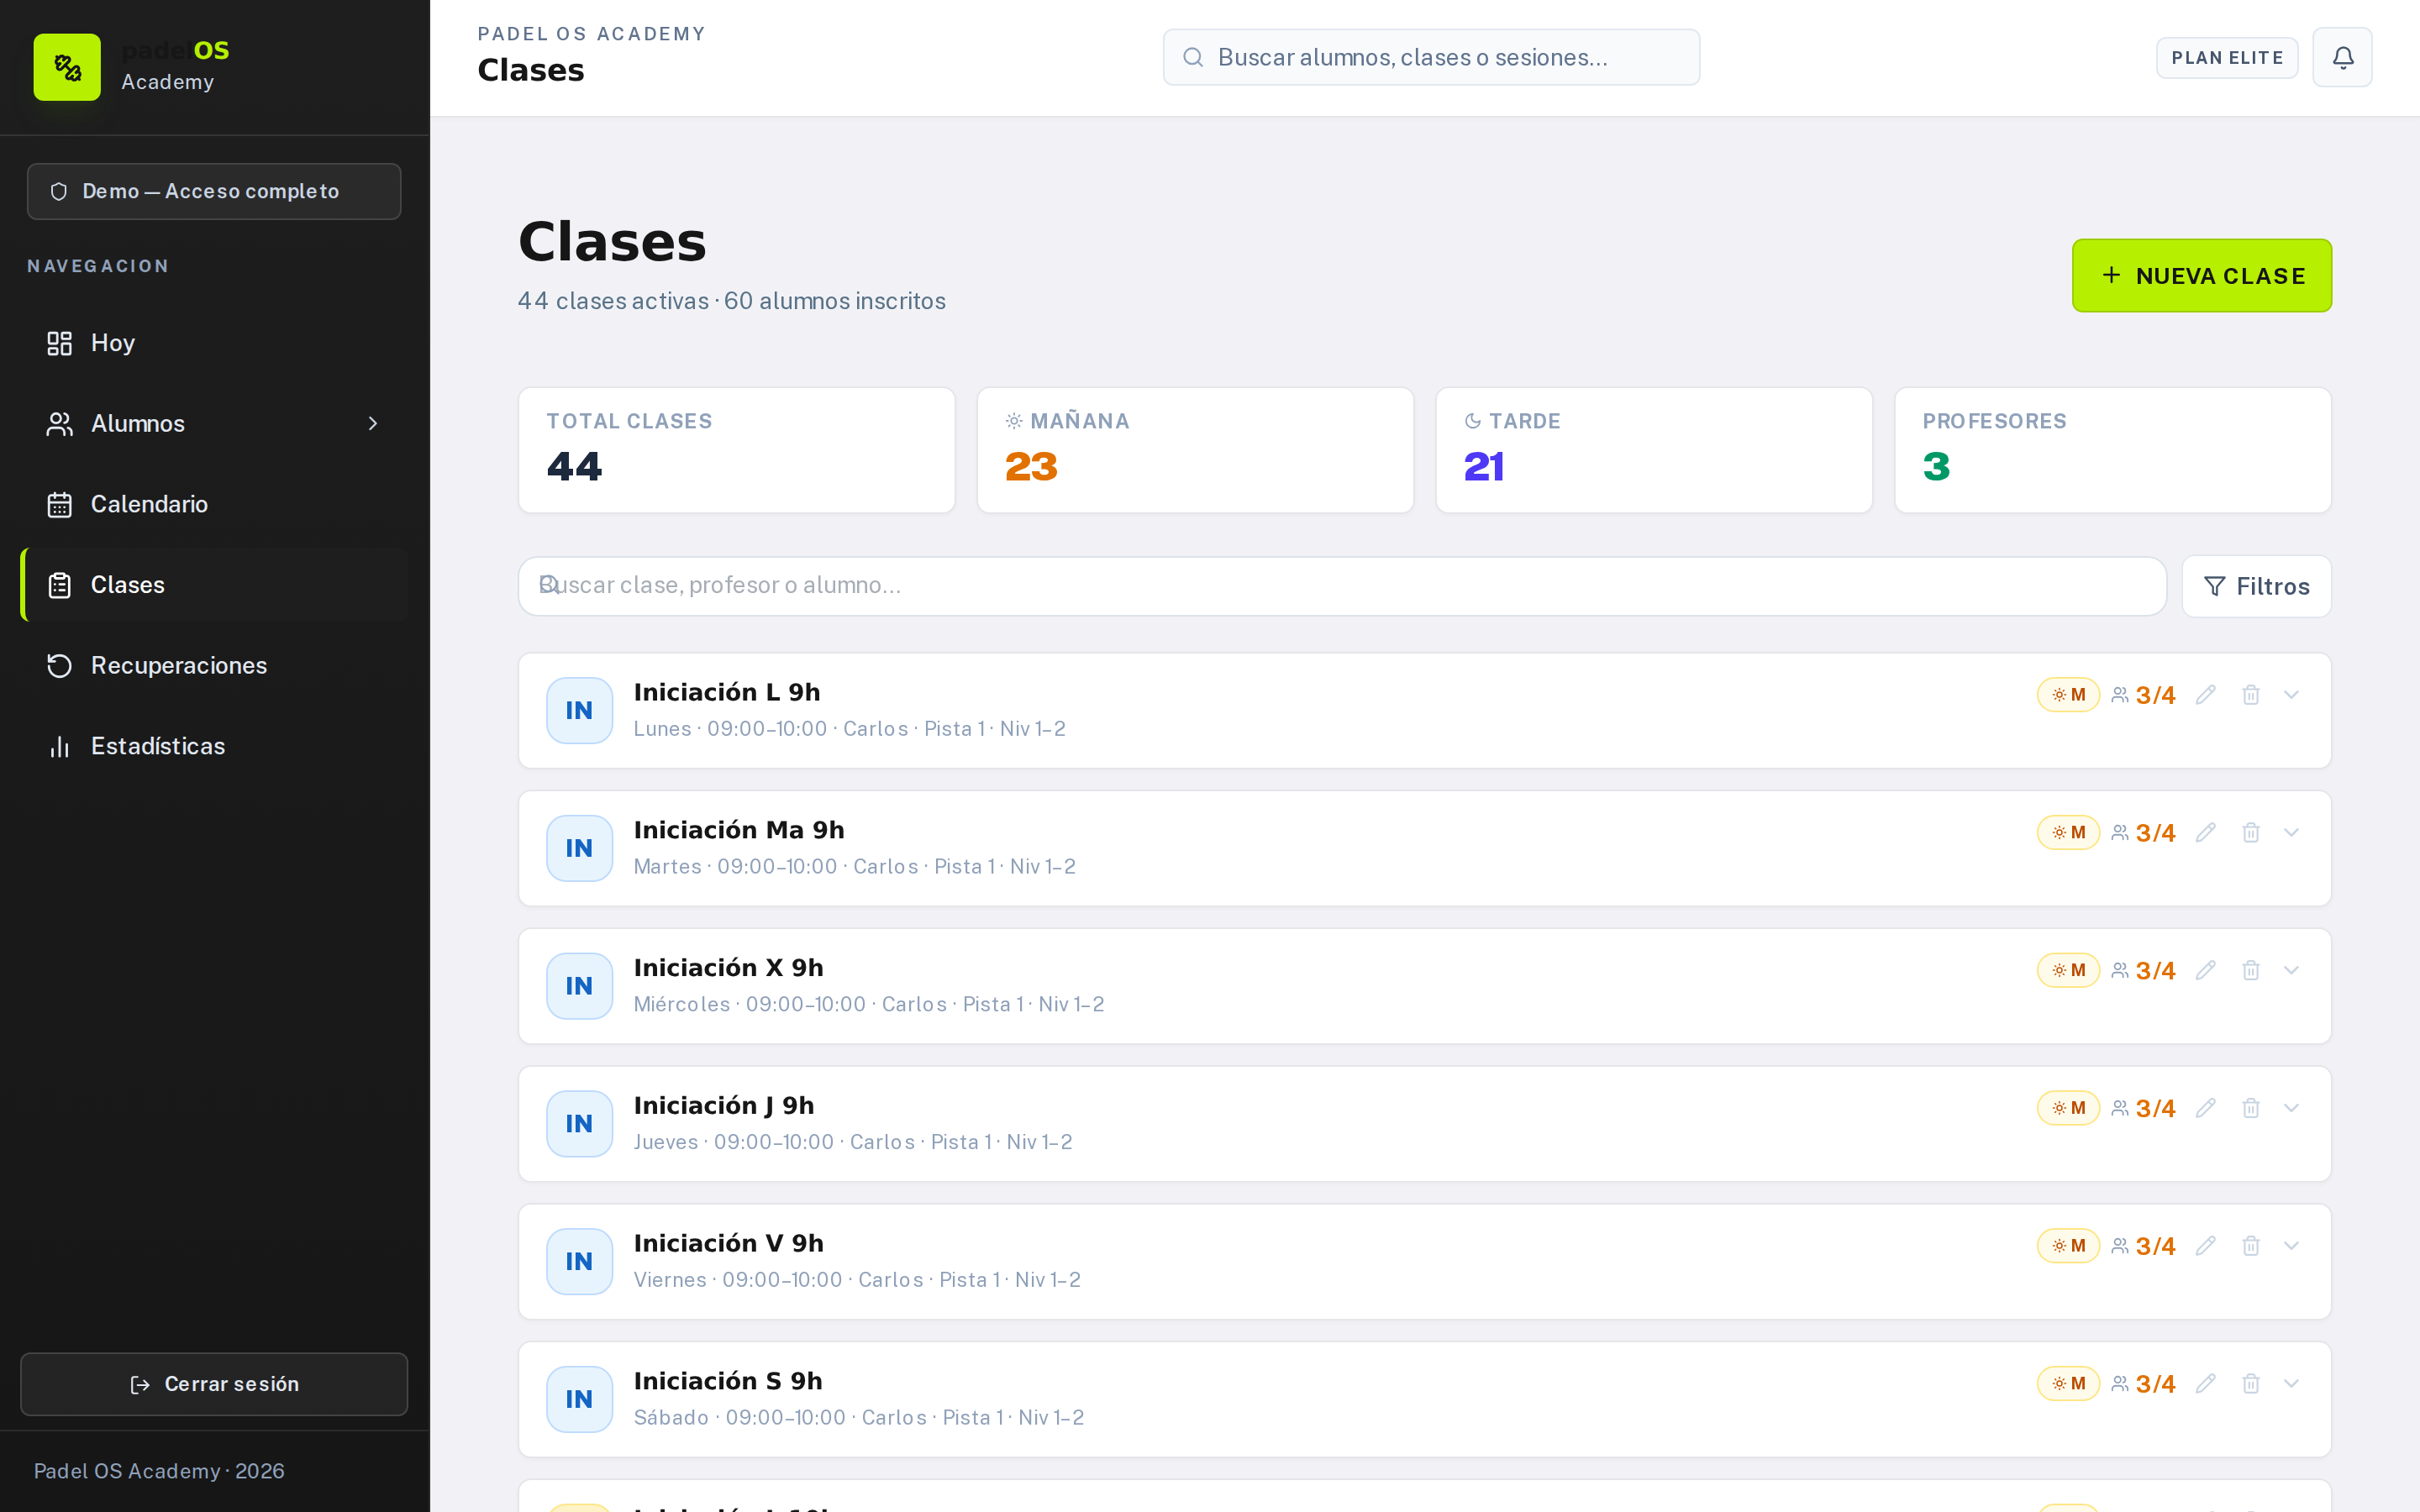Screen dimensions: 2420x1512
Task: Open the Alumnos section
Action: pos(214,424)
